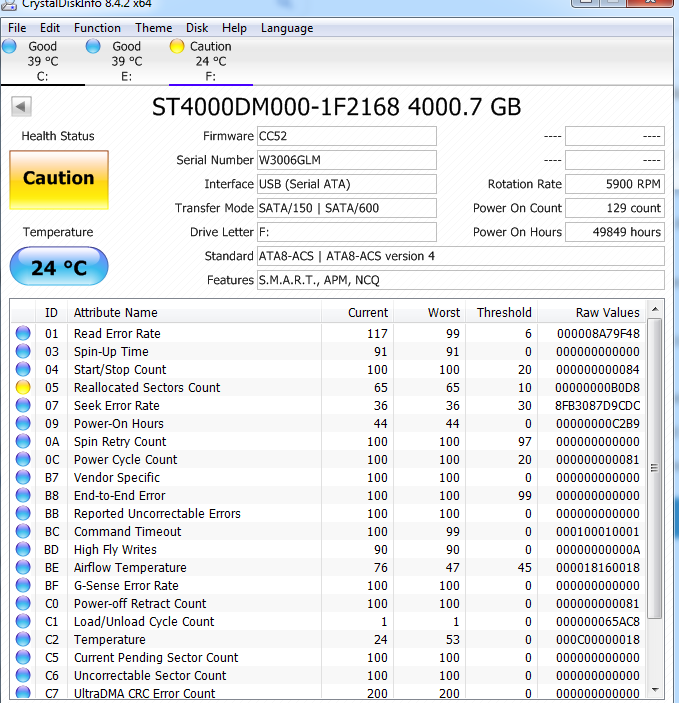Click status orb for Load/Unload Cycle Count
679x703 pixels.
click(23, 621)
